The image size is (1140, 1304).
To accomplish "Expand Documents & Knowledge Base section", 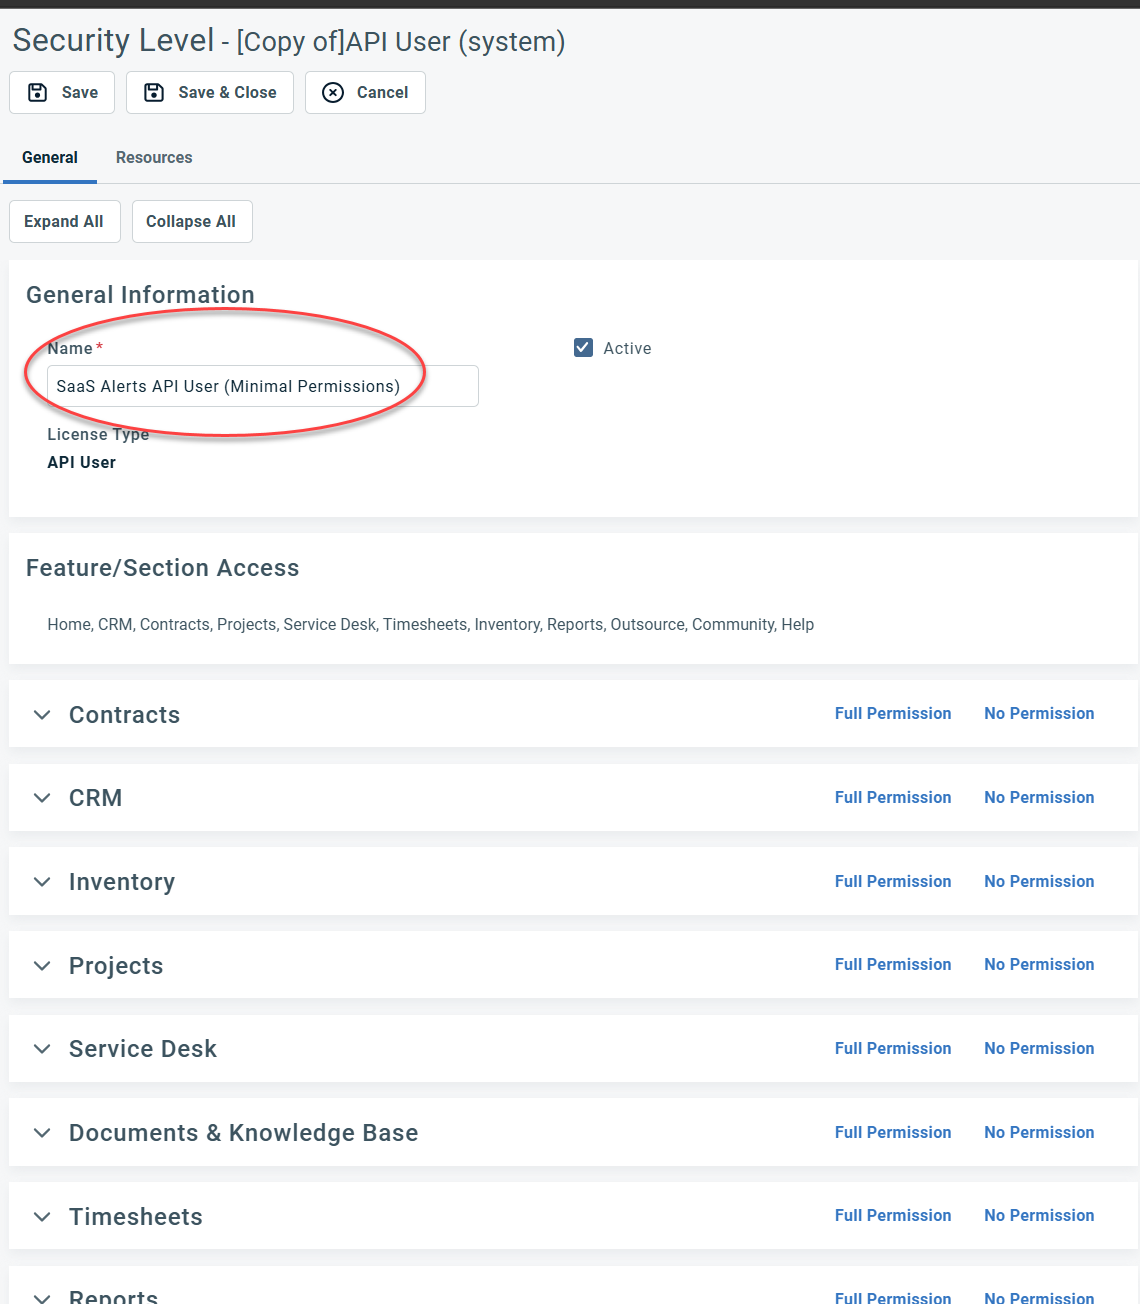I will tap(42, 1133).
